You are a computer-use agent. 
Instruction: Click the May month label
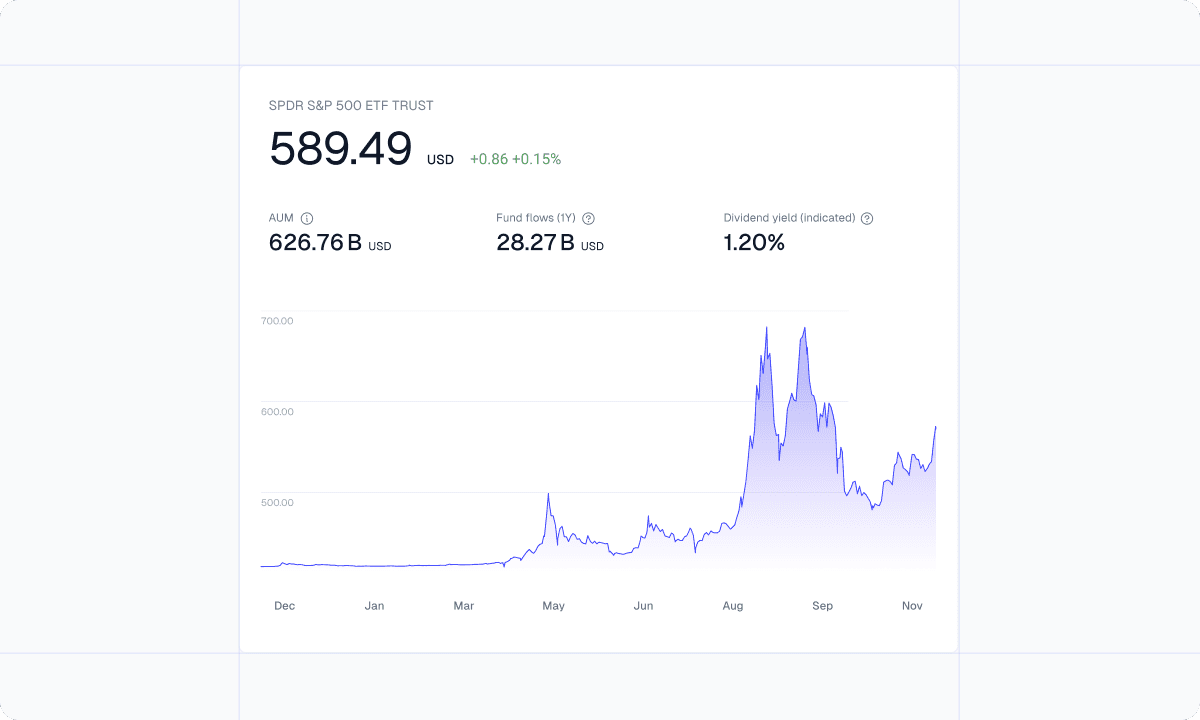point(553,606)
